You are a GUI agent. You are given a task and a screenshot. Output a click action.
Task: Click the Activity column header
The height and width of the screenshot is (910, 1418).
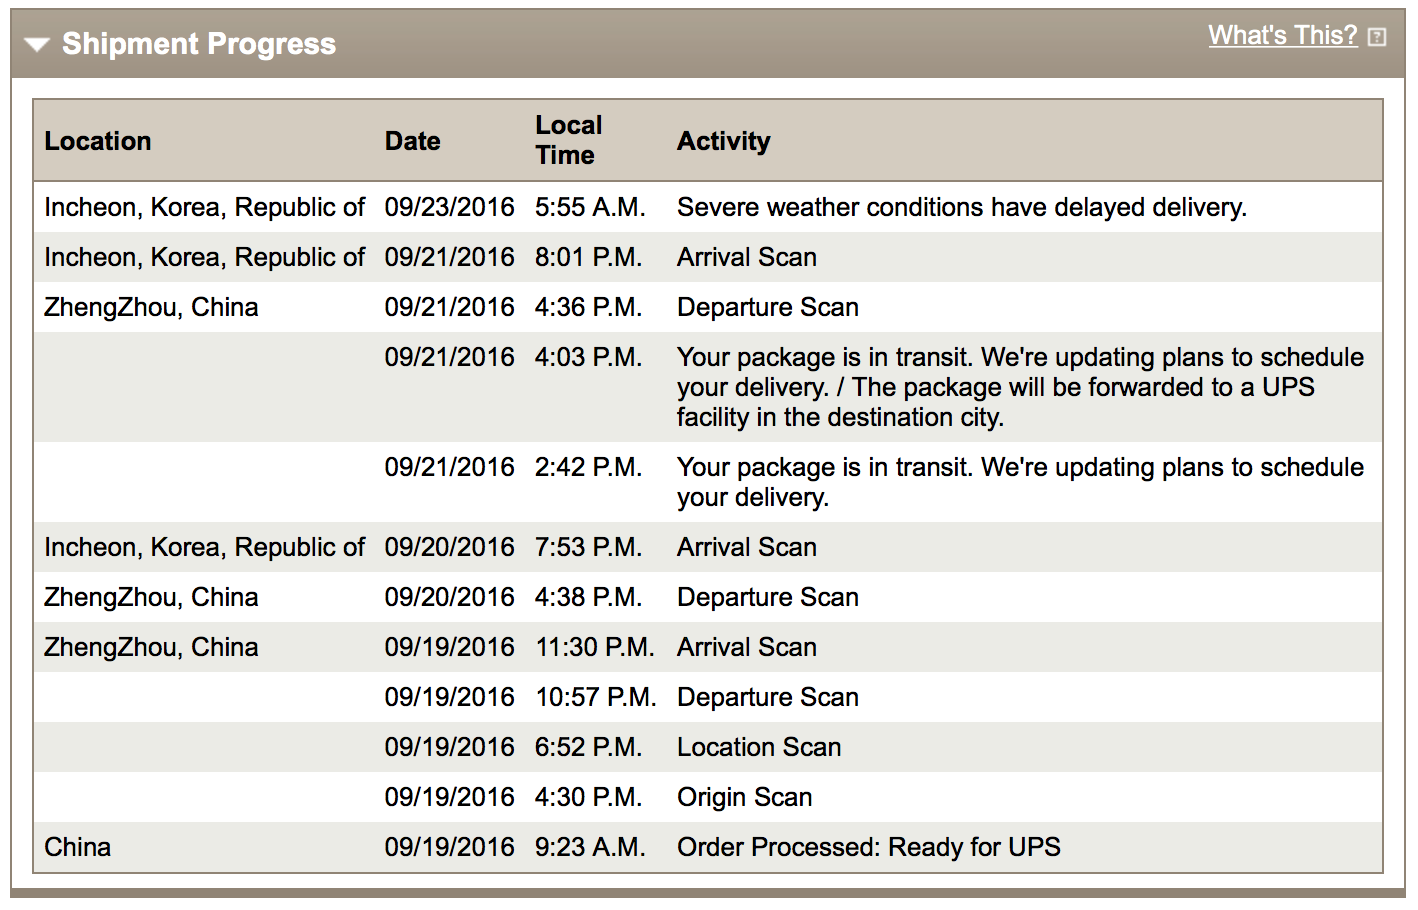pos(723,141)
